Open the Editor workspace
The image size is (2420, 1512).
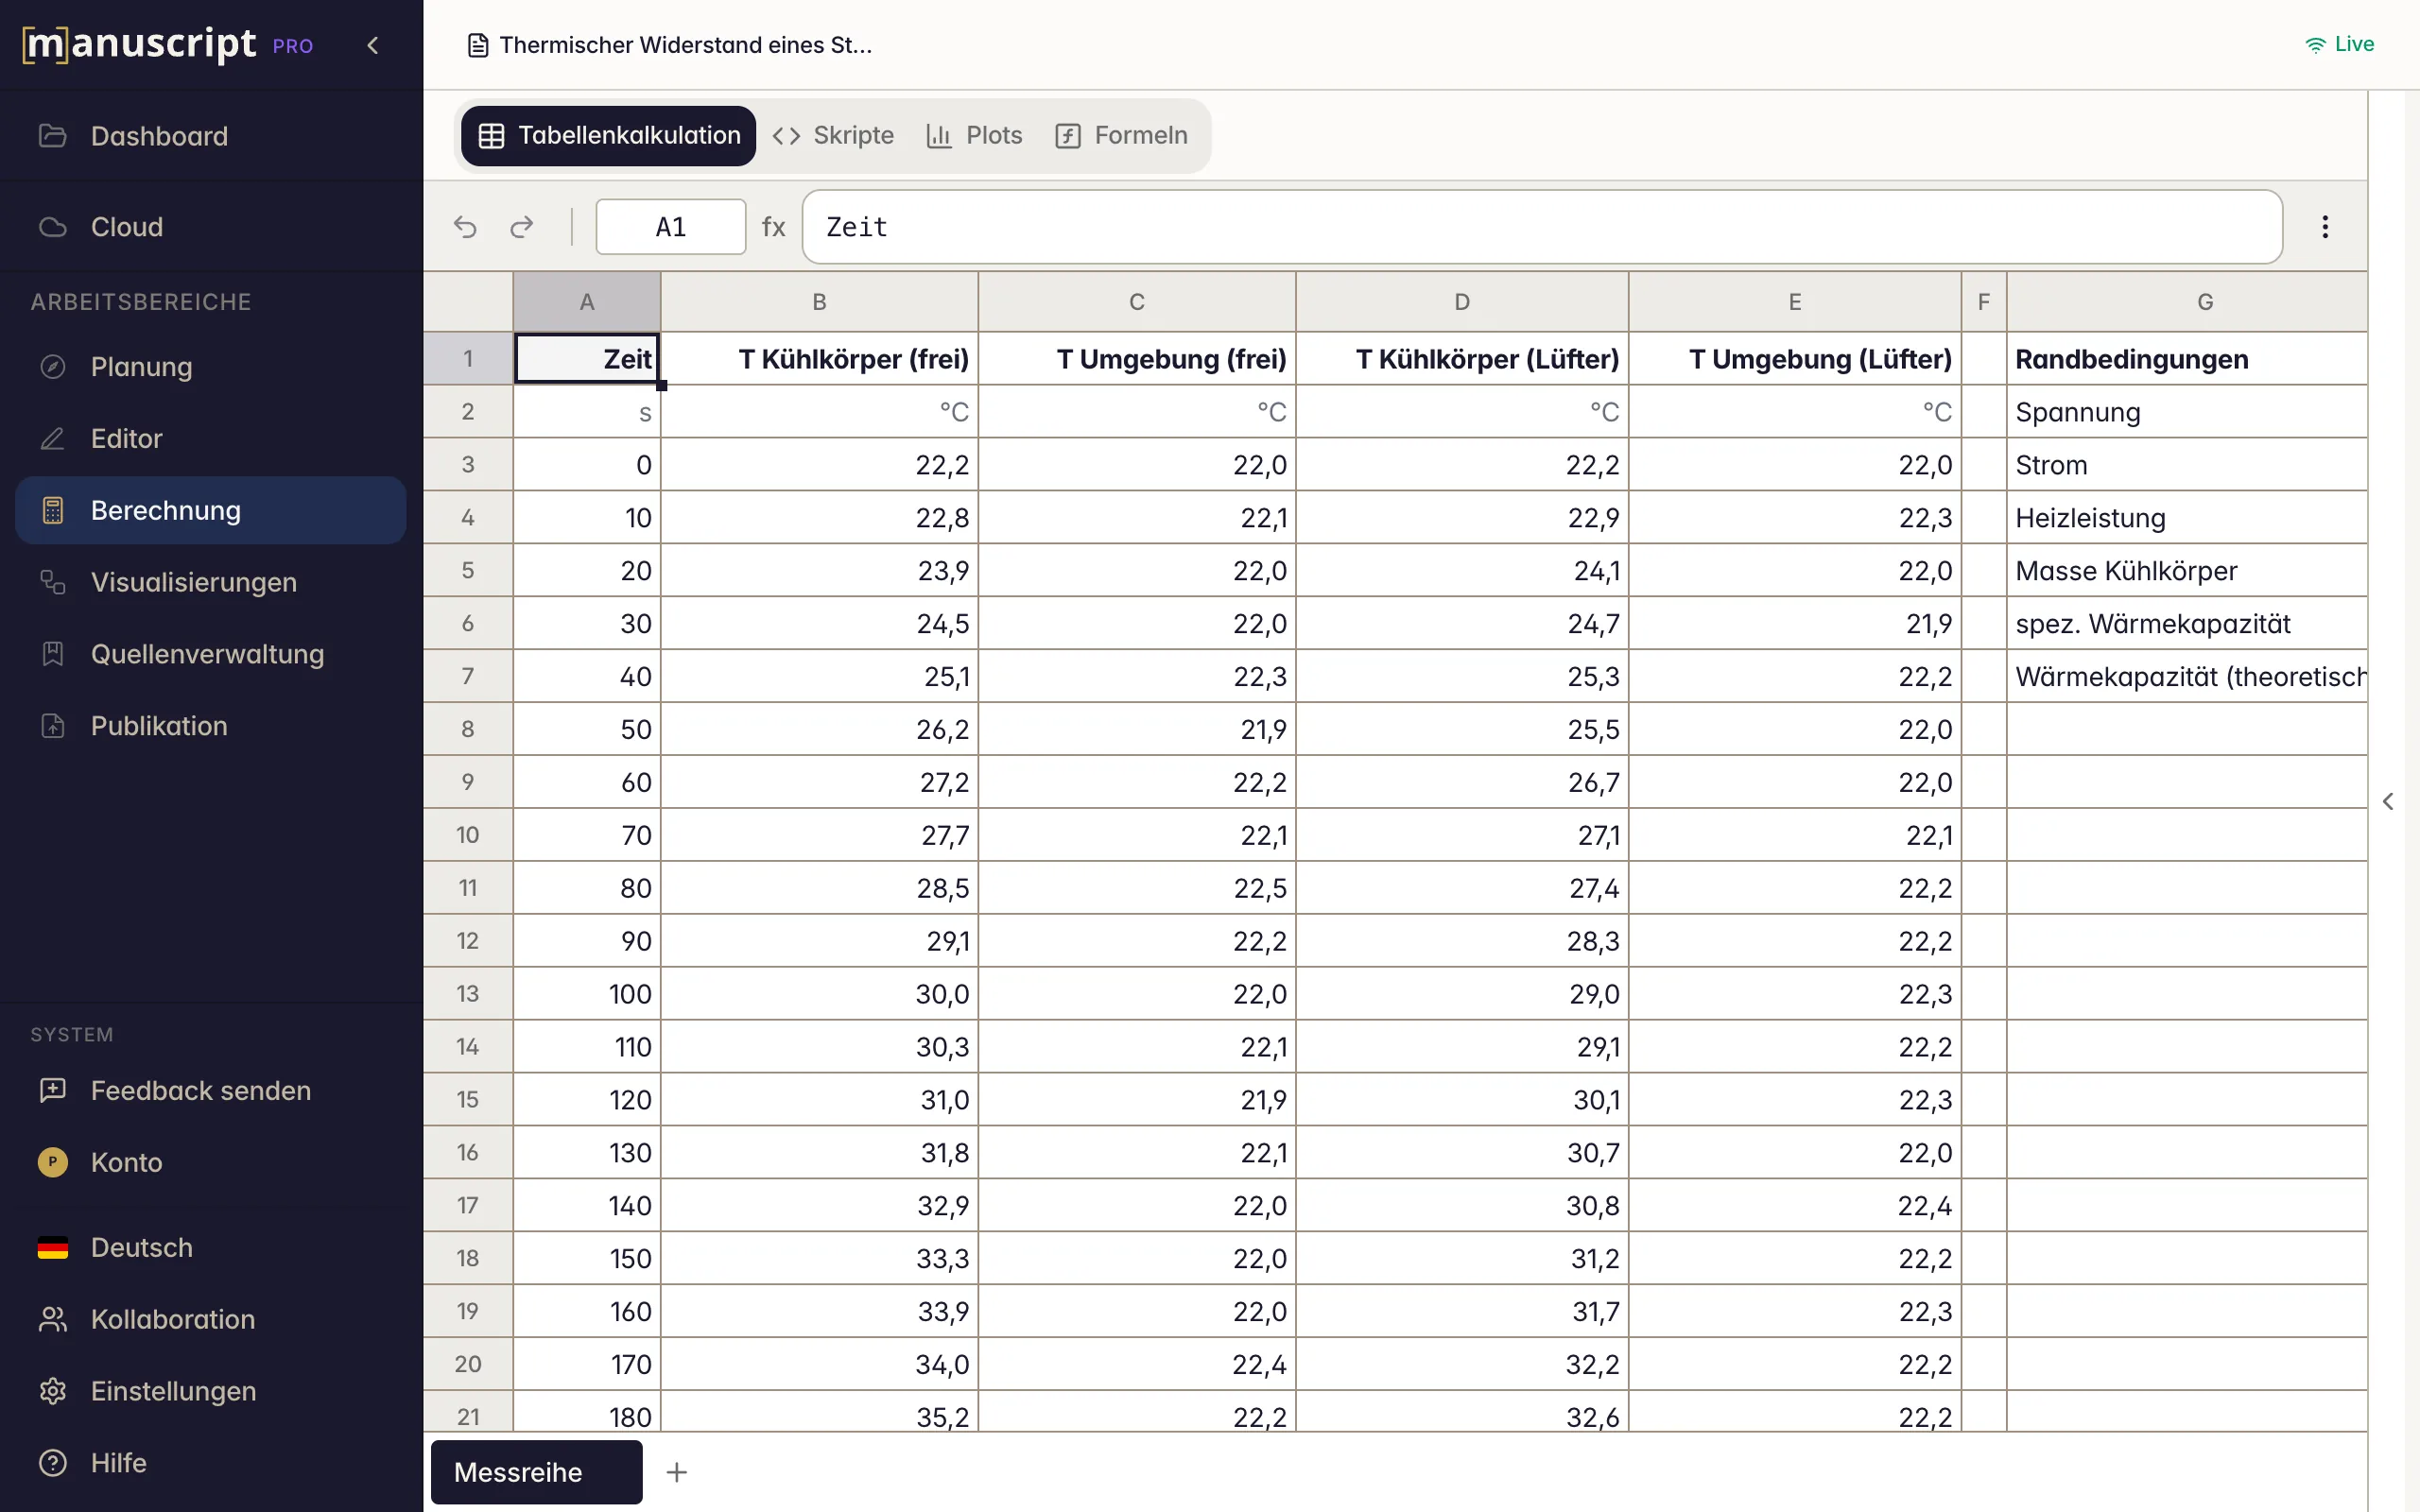(211, 438)
